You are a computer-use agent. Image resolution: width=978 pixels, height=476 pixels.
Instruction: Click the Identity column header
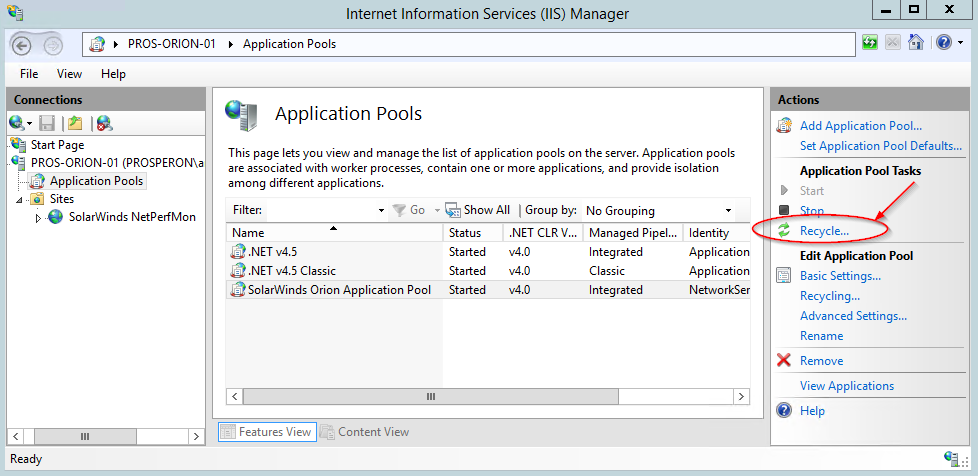pyautogui.click(x=717, y=233)
